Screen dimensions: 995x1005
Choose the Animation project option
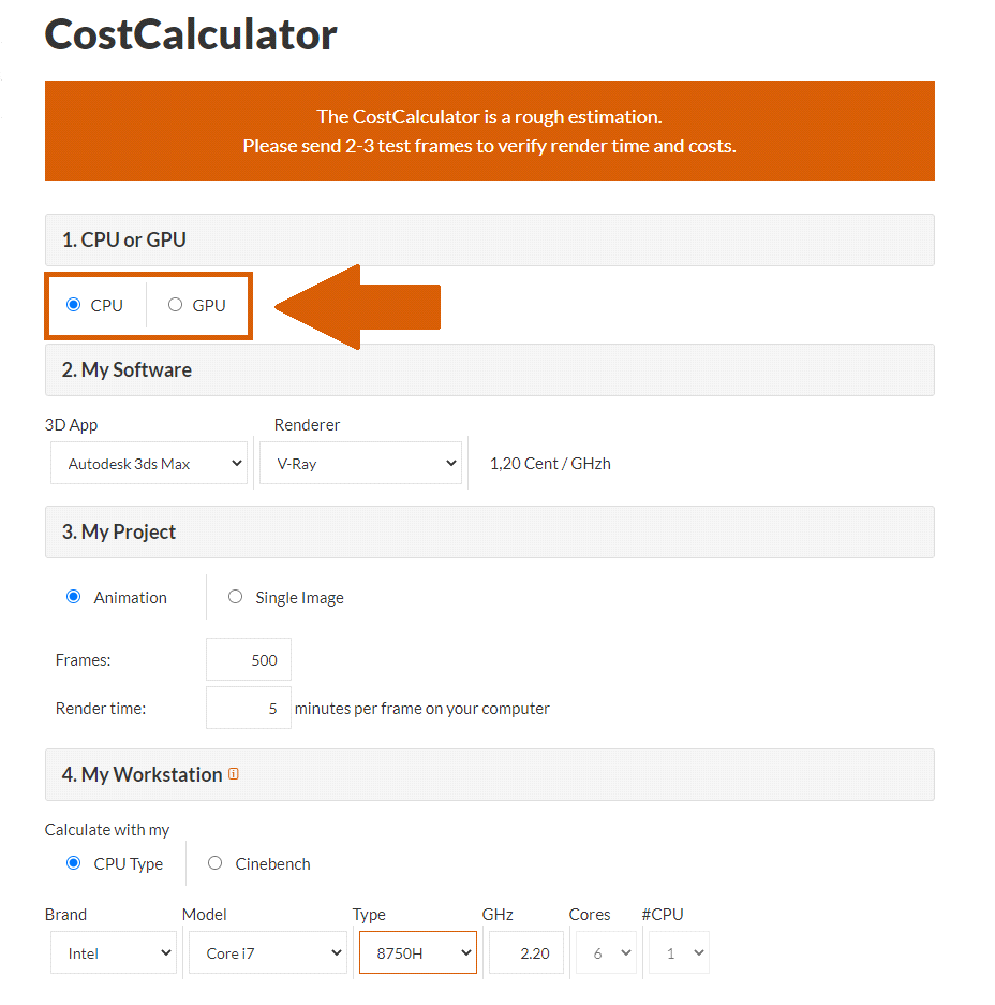click(x=73, y=597)
